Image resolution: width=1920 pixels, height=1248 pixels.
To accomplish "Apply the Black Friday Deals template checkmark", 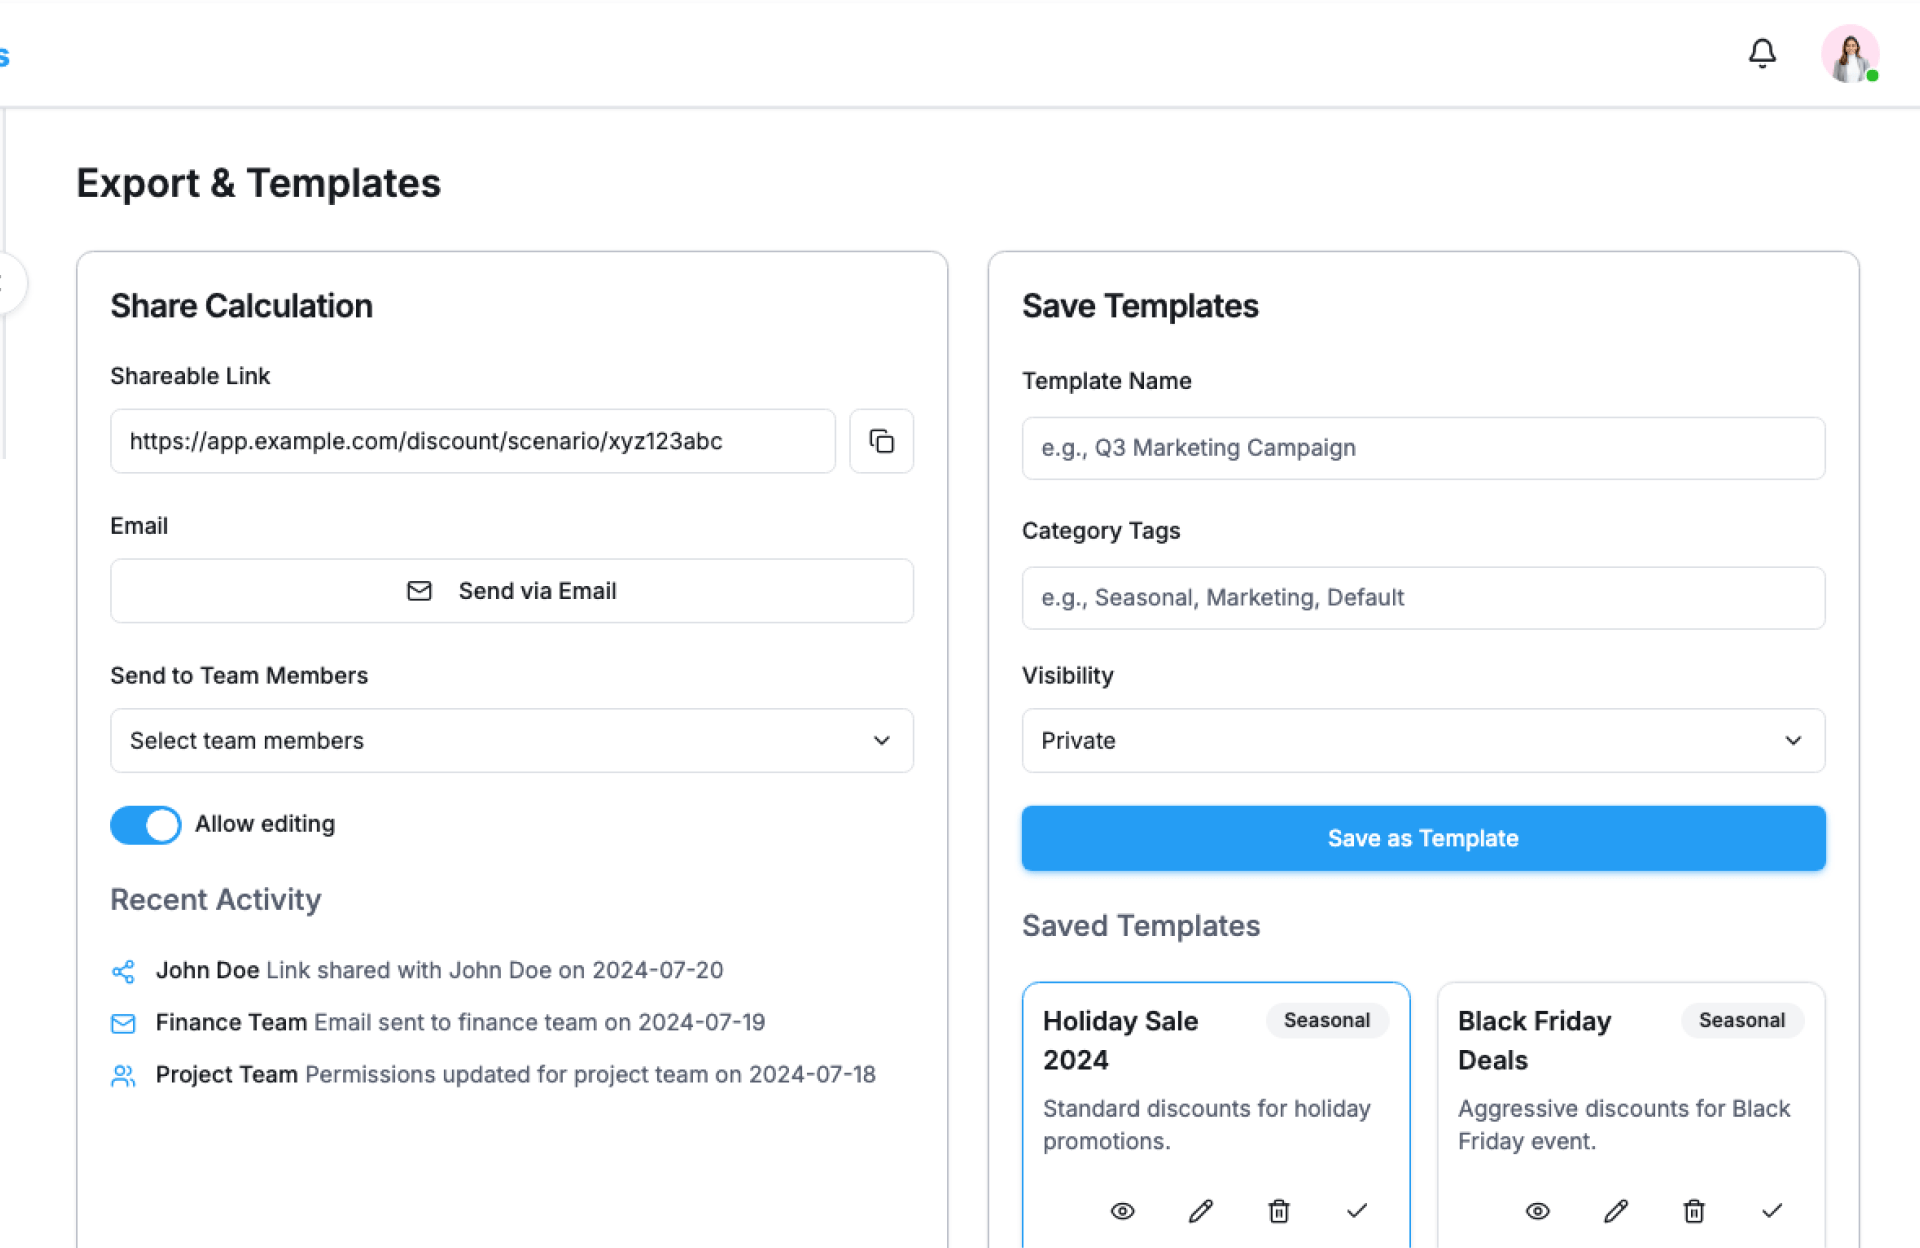I will pyautogui.click(x=1772, y=1211).
